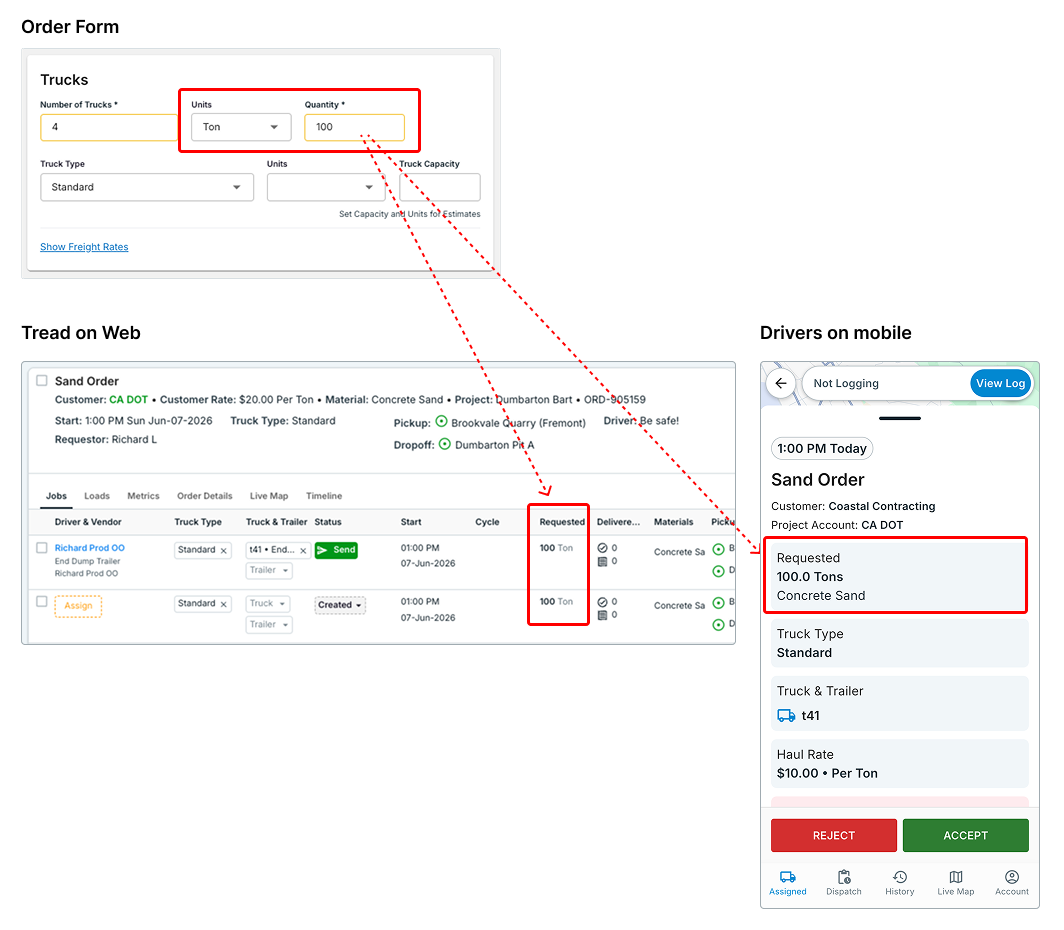Click the green Send button
The width and height of the screenshot is (1064, 930).
click(336, 550)
